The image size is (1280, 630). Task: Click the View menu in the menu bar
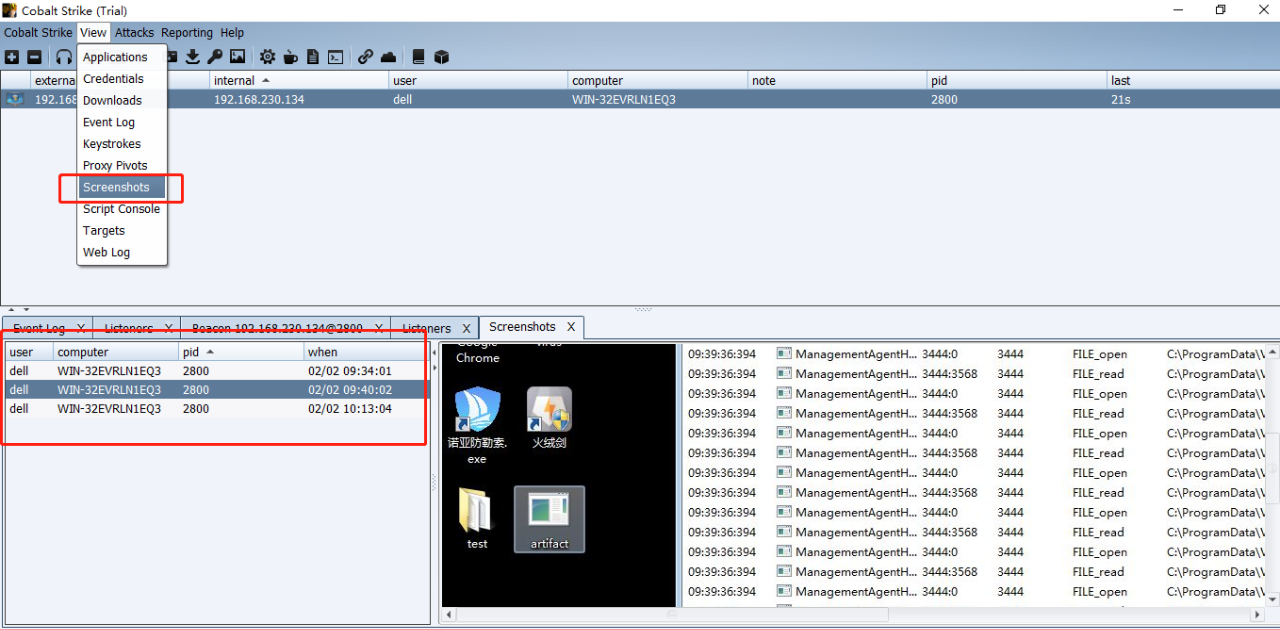pyautogui.click(x=93, y=33)
